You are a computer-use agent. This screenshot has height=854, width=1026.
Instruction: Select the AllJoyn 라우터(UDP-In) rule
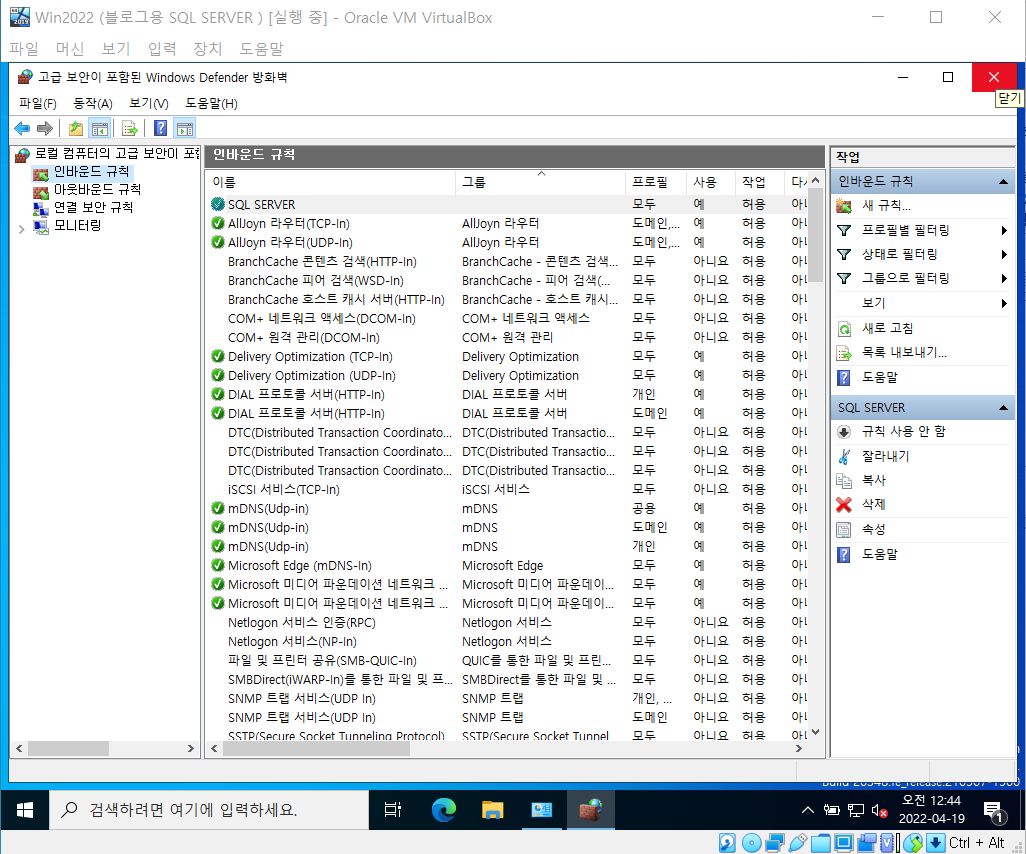tap(290, 243)
